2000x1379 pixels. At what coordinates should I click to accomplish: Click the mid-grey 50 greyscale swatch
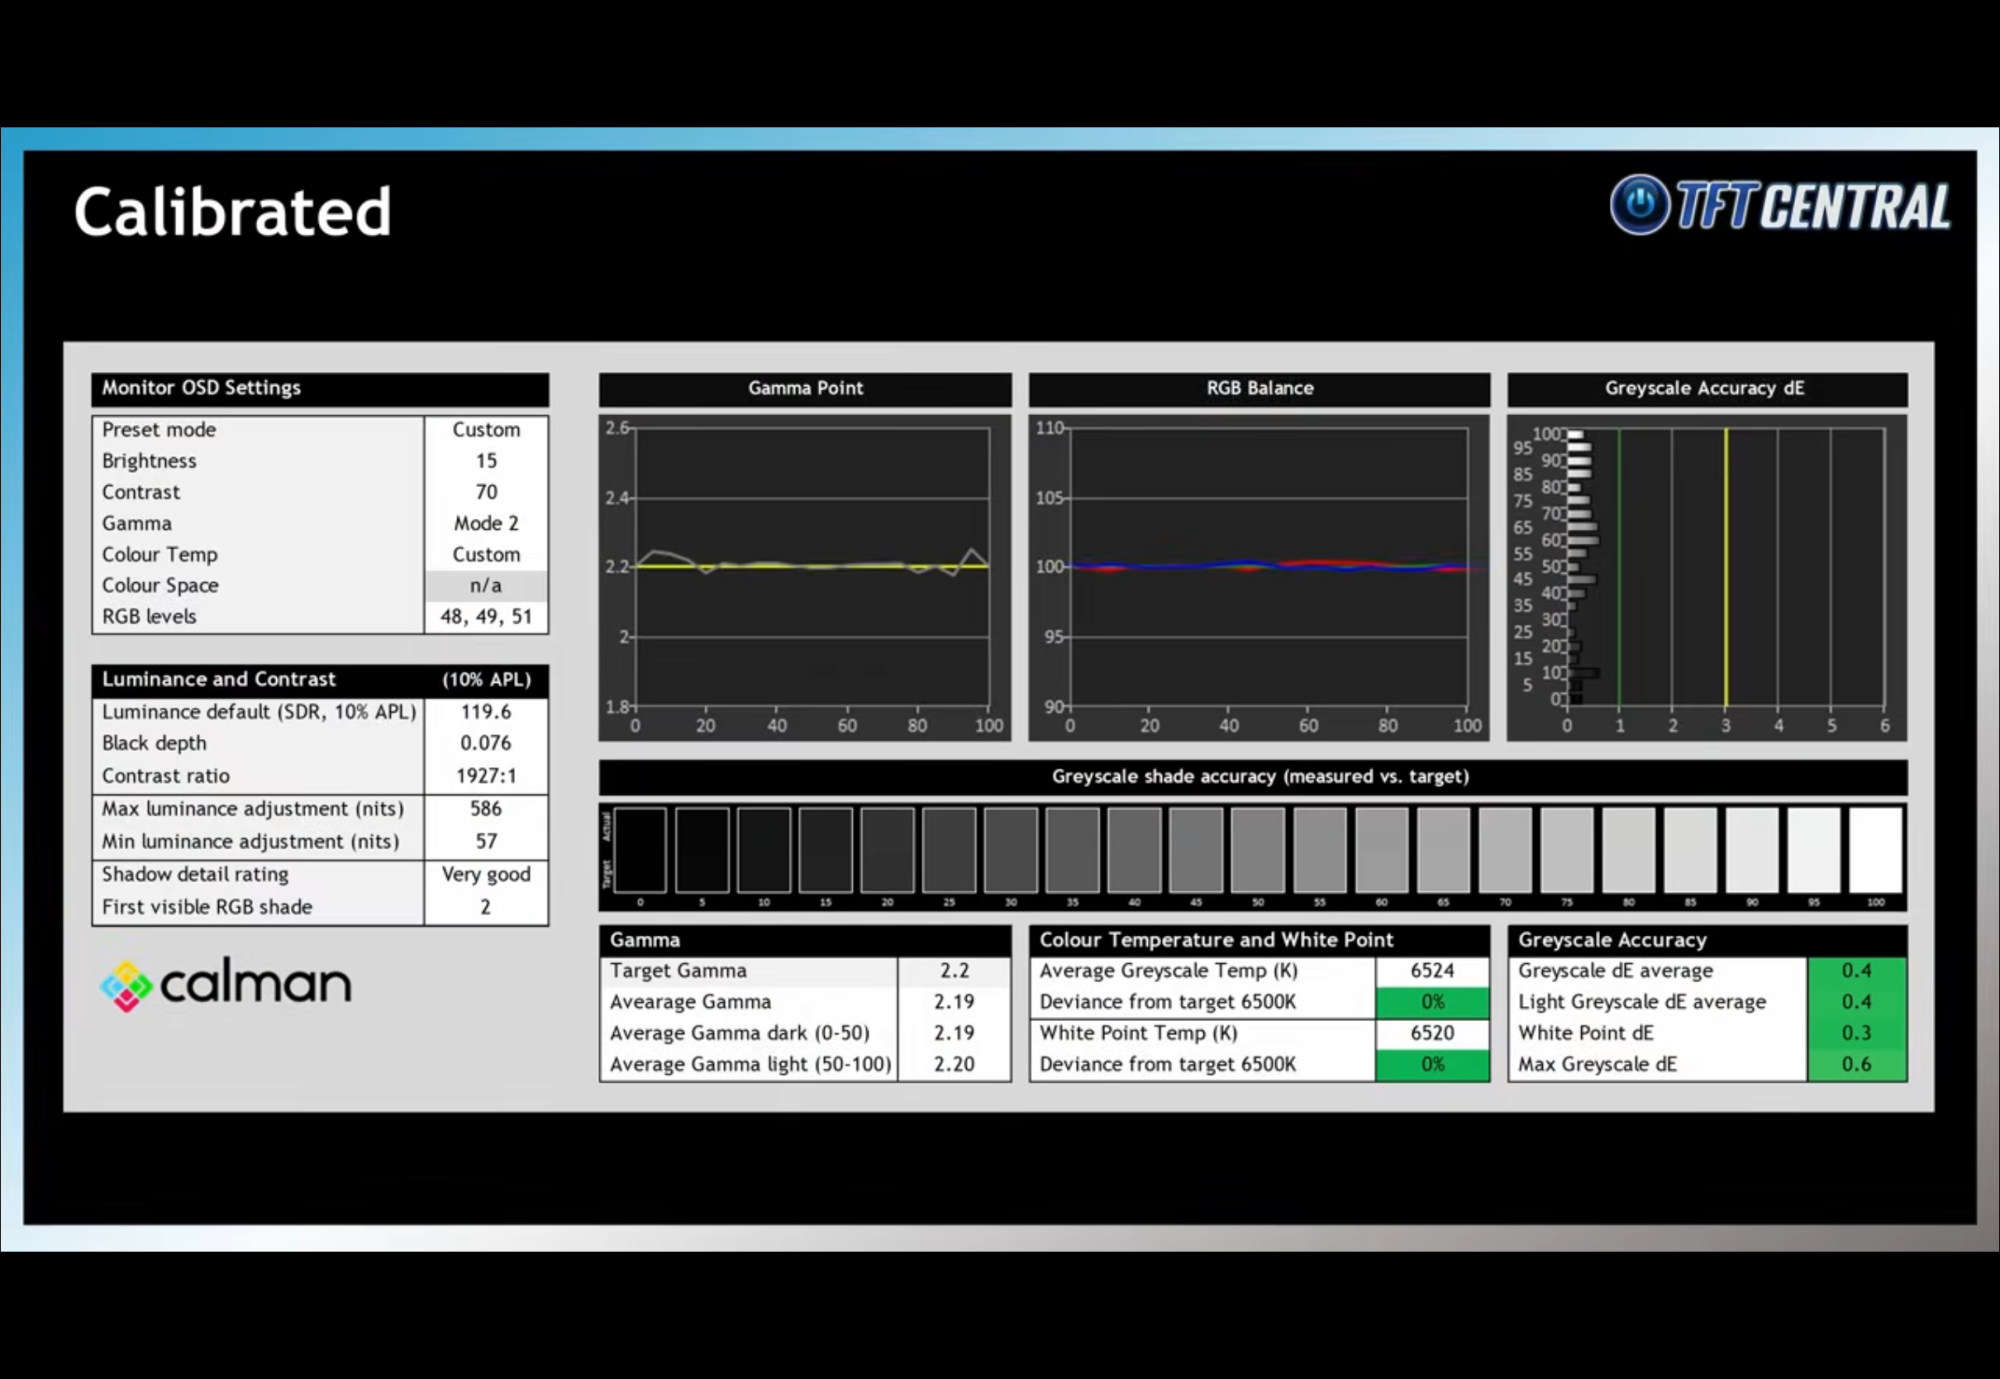pos(1257,850)
